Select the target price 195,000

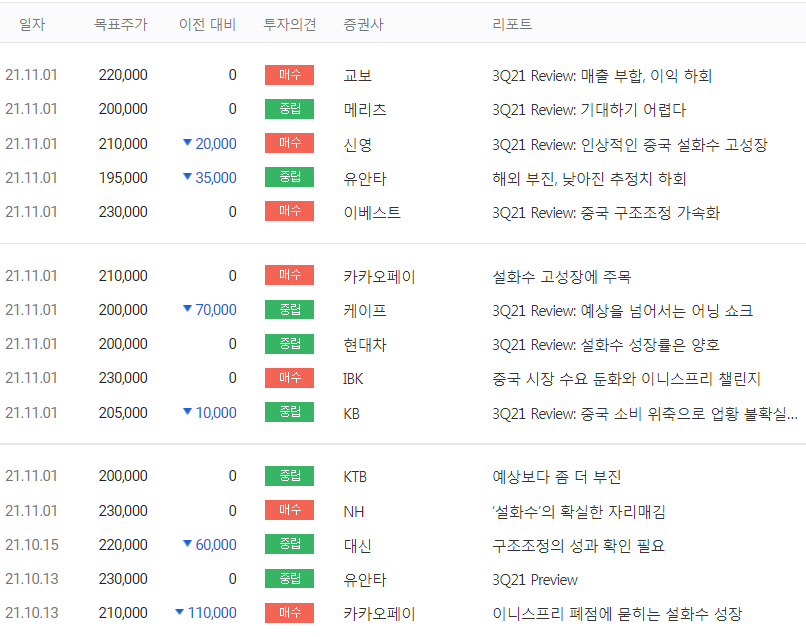pos(123,178)
